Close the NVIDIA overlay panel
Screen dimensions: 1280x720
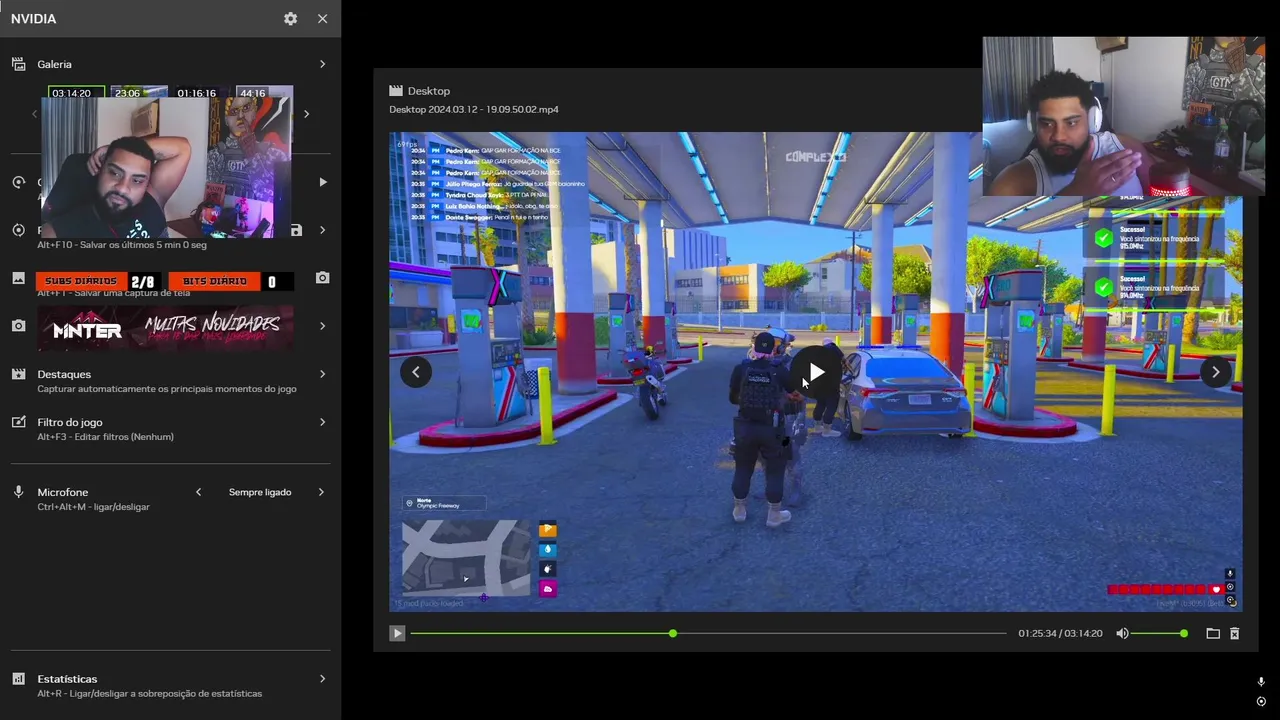point(322,19)
